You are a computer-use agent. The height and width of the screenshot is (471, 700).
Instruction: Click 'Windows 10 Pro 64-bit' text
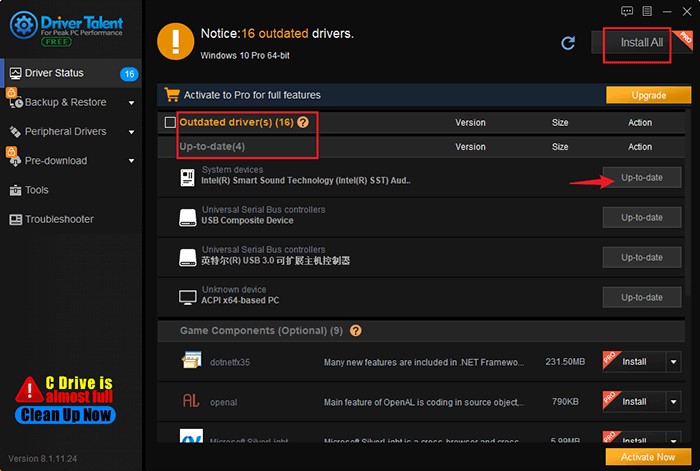click(245, 55)
